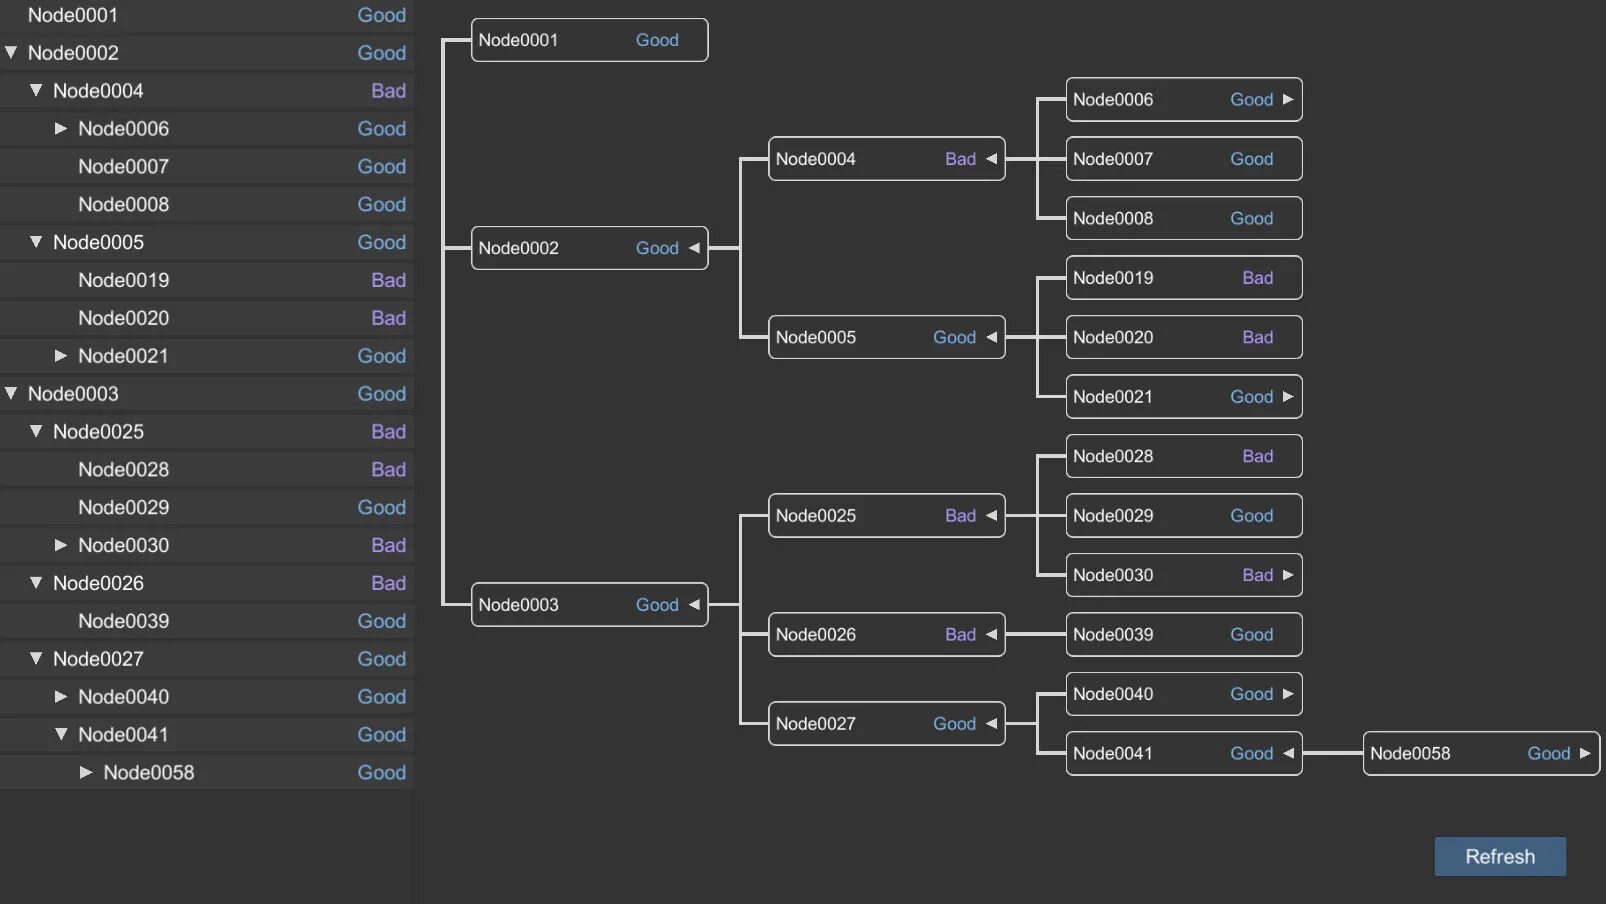Click the Node0007 box in the graph
This screenshot has height=904, width=1606.
[1184, 159]
